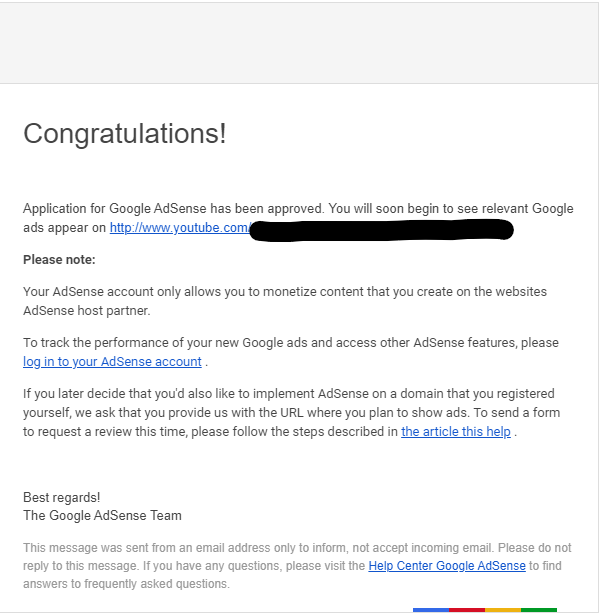Click the 'If you later decide' paragraph
Screen dimensions: 600x613
(292, 412)
